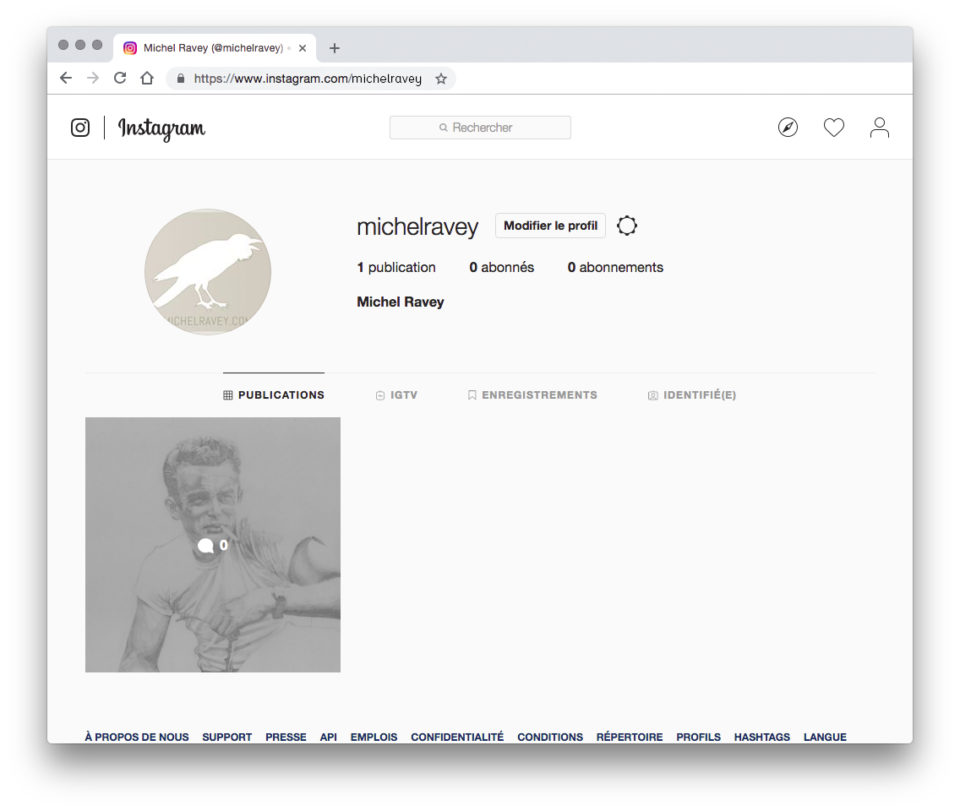Open the activity heart icon
The height and width of the screenshot is (811, 960).
point(834,127)
